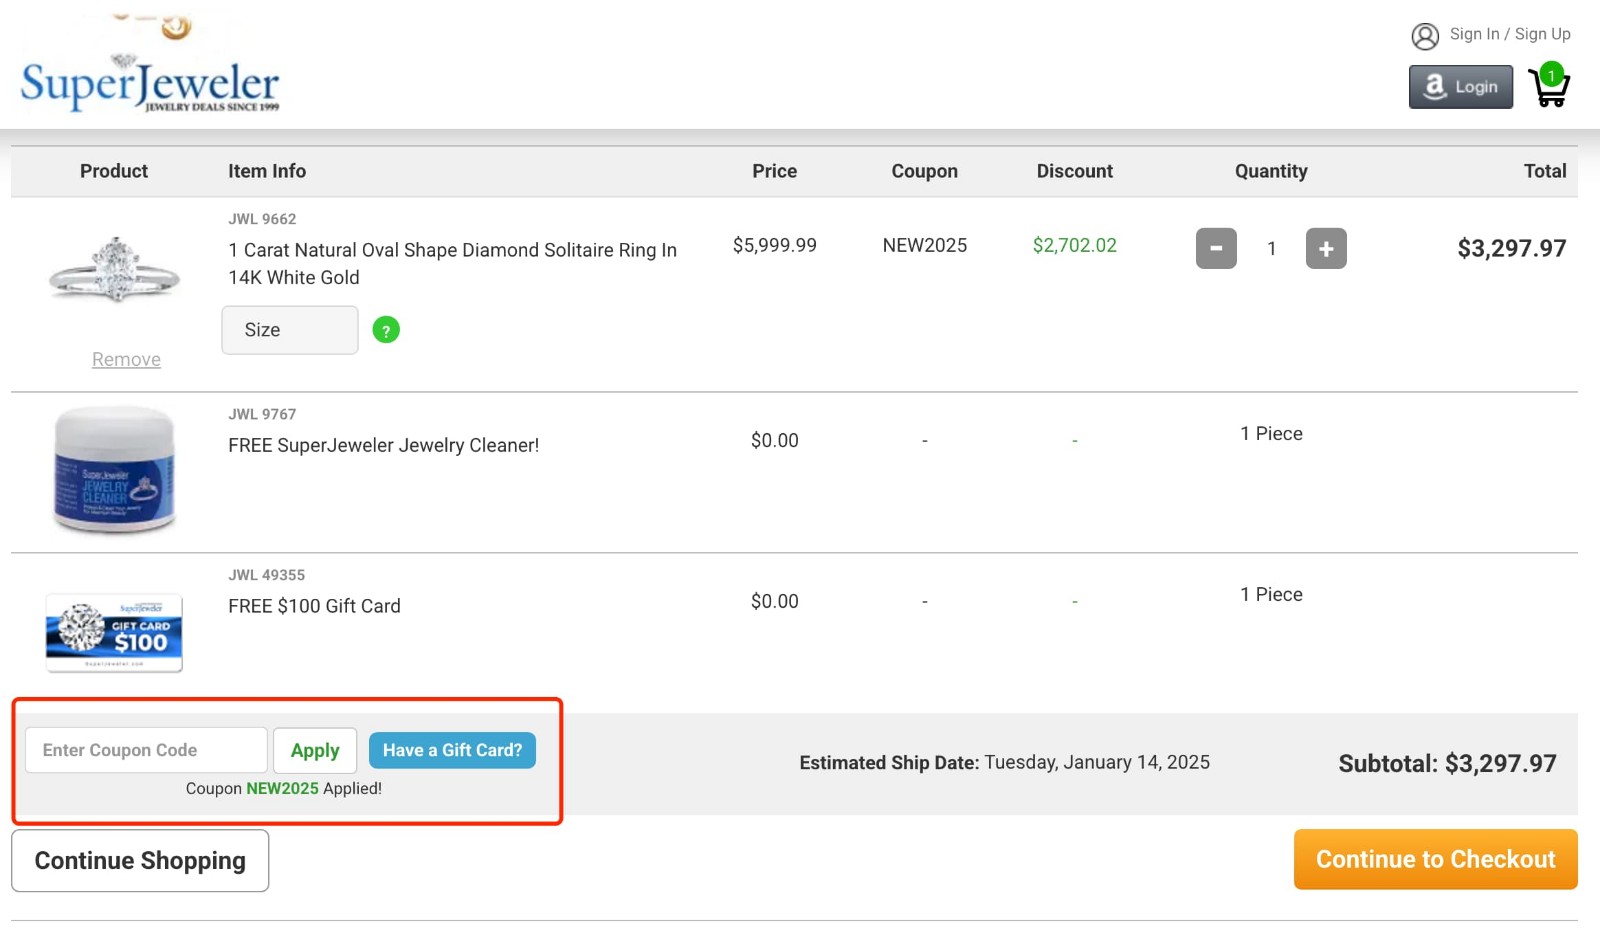This screenshot has height=931, width=1600.
Task: Apply the entered coupon code
Action: click(x=315, y=749)
